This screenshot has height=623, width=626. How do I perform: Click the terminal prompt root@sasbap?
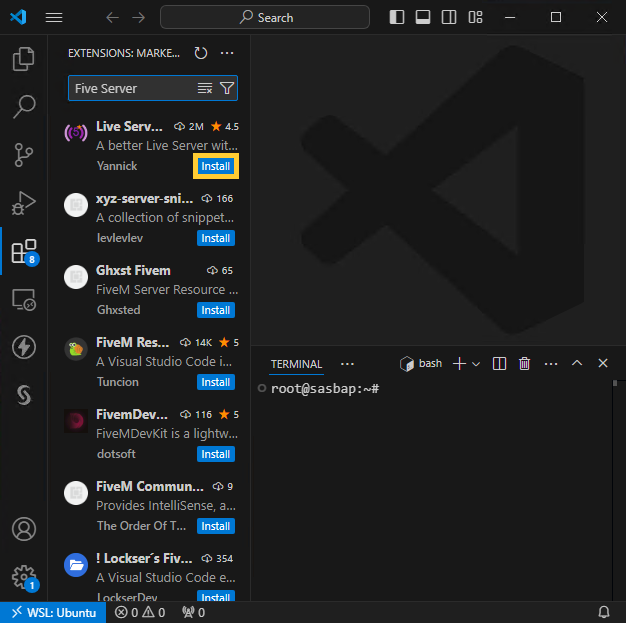325,389
